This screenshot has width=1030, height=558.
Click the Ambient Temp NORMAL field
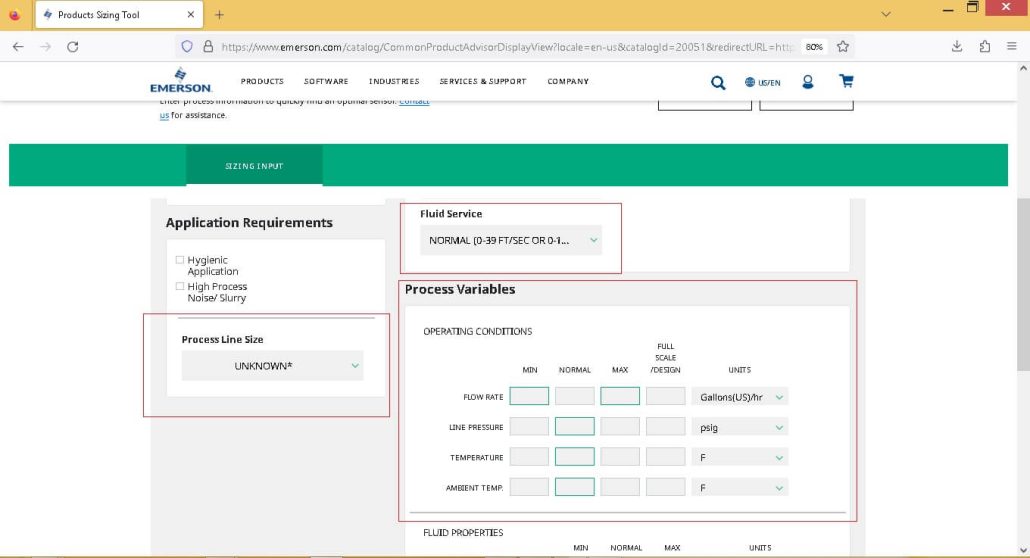(574, 486)
